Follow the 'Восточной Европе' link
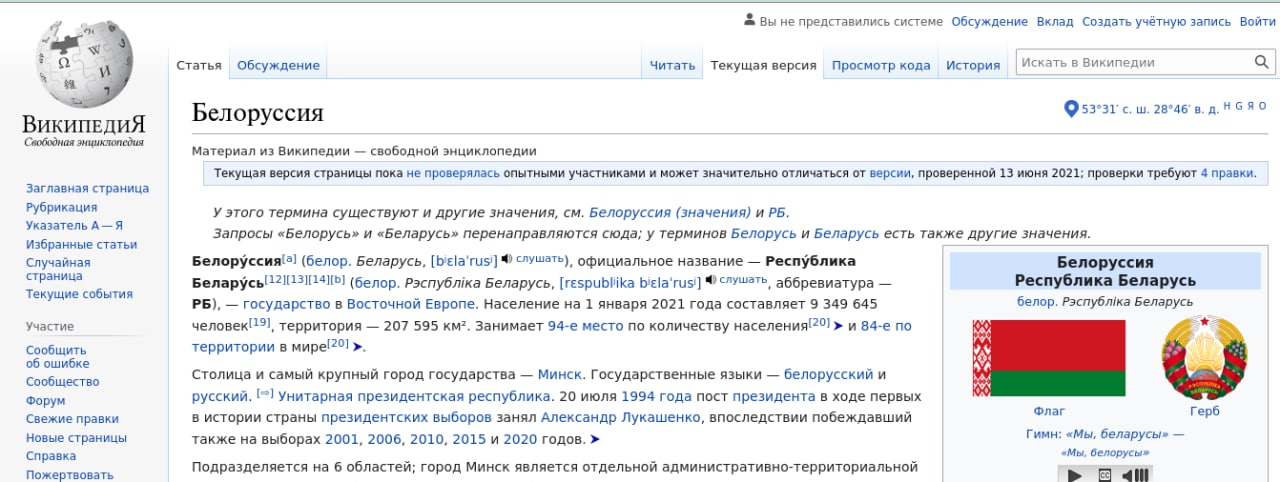This screenshot has width=1280, height=482. (413, 304)
